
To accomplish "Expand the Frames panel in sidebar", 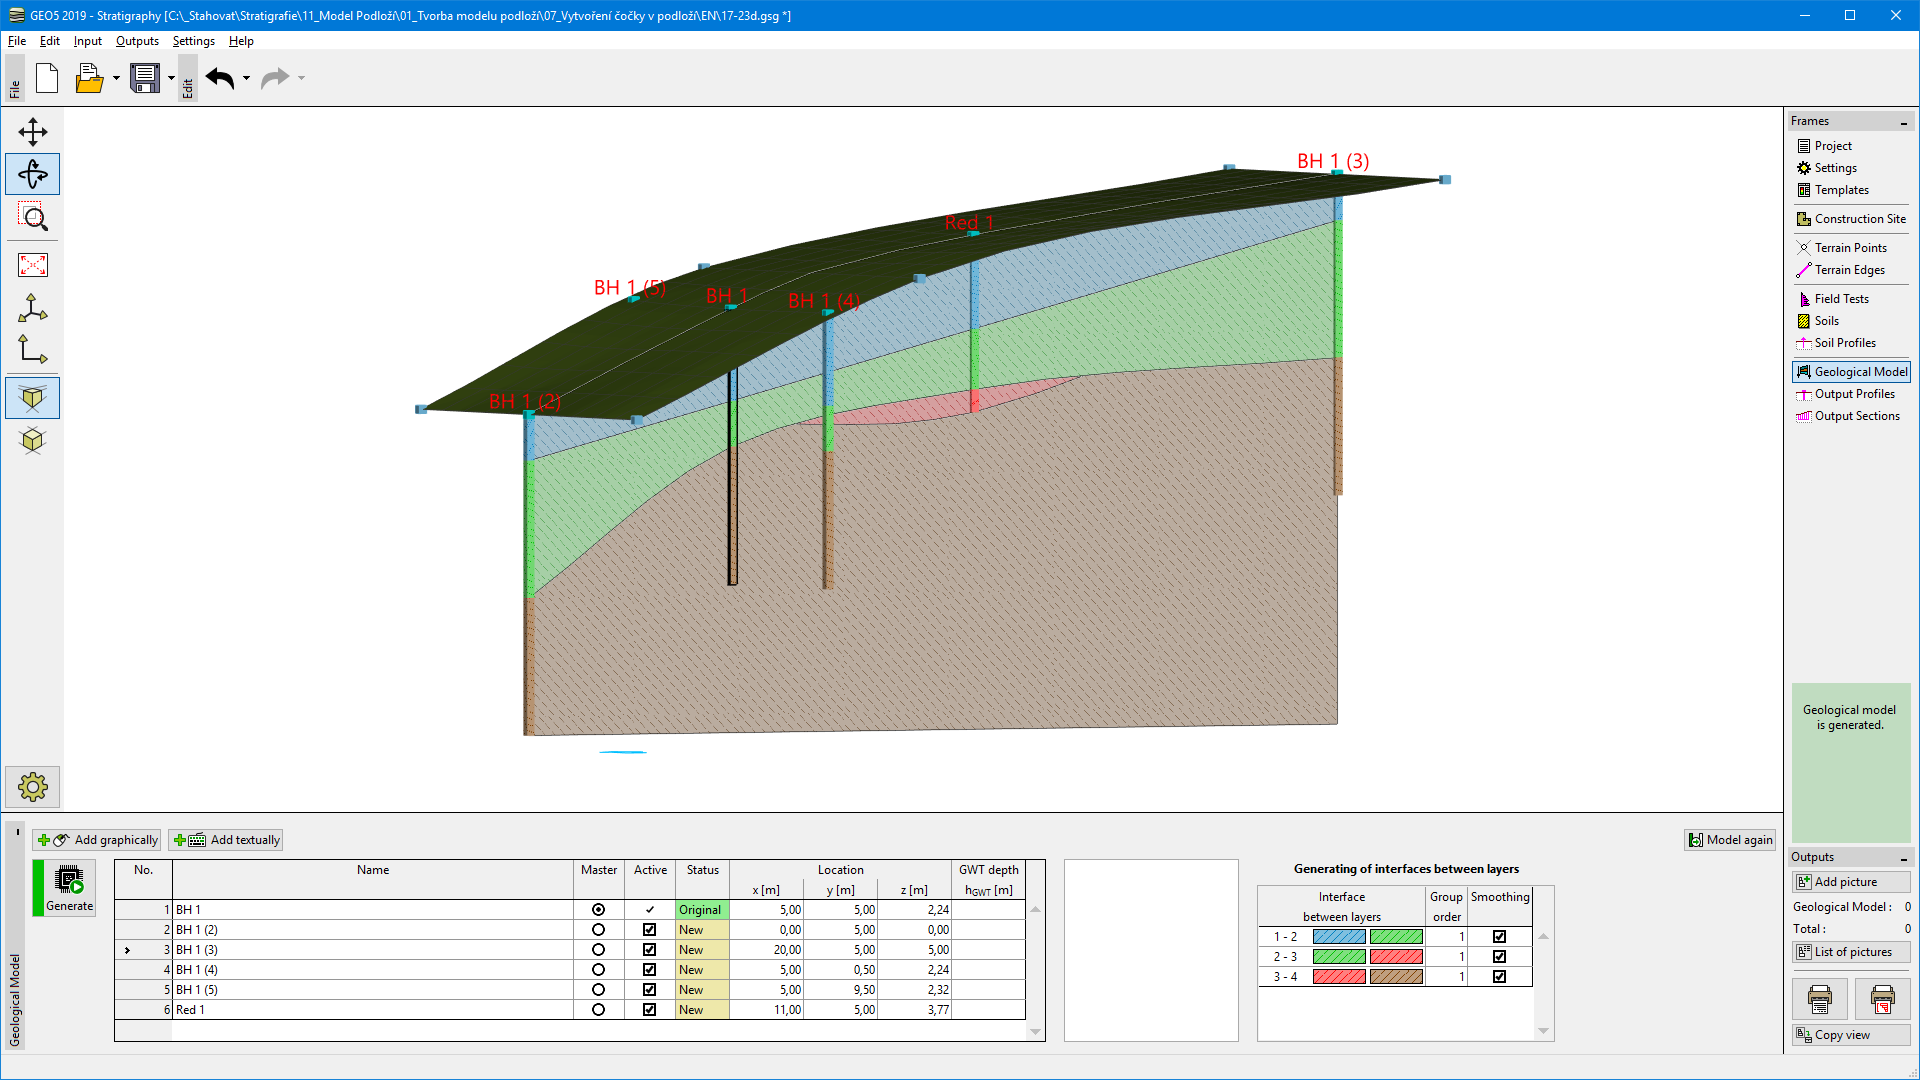I will click(x=1904, y=120).
